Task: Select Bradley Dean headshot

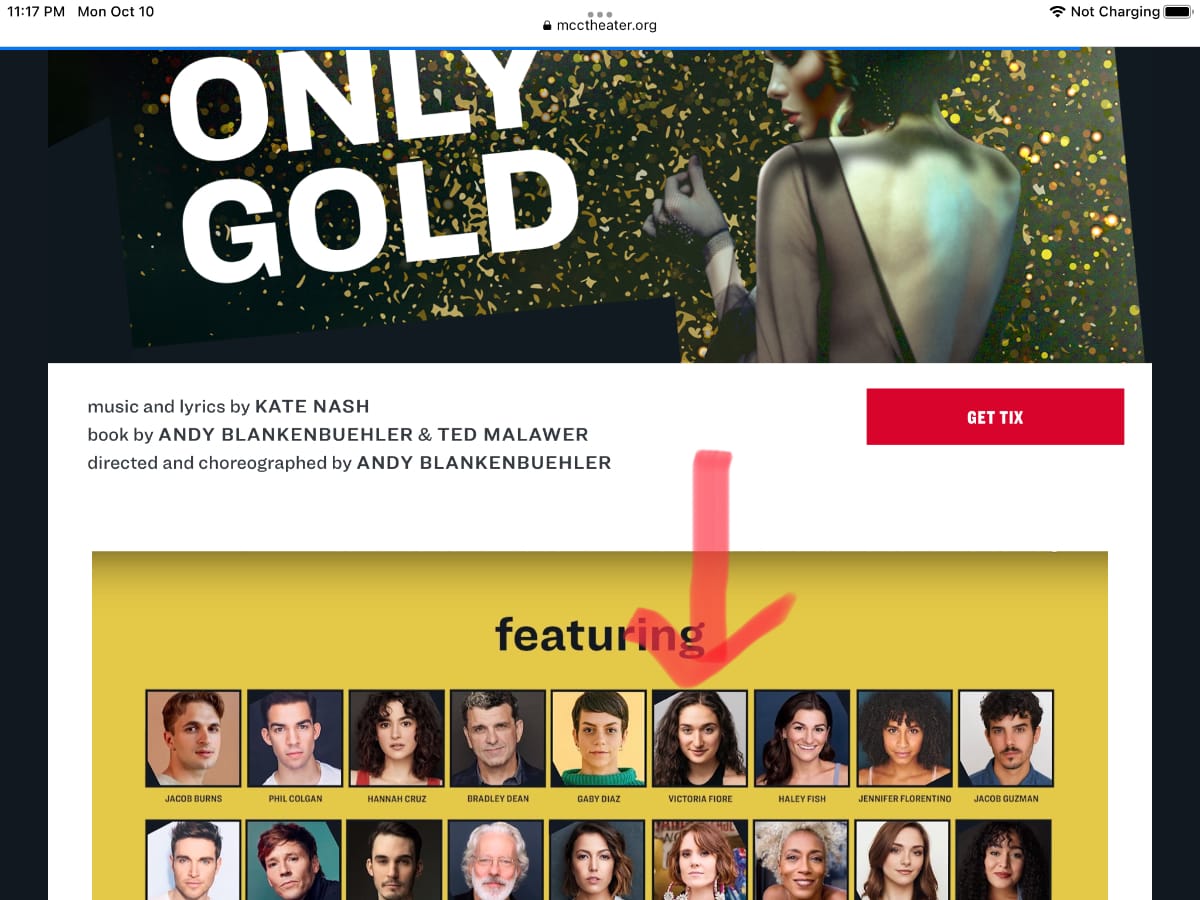Action: (x=497, y=738)
